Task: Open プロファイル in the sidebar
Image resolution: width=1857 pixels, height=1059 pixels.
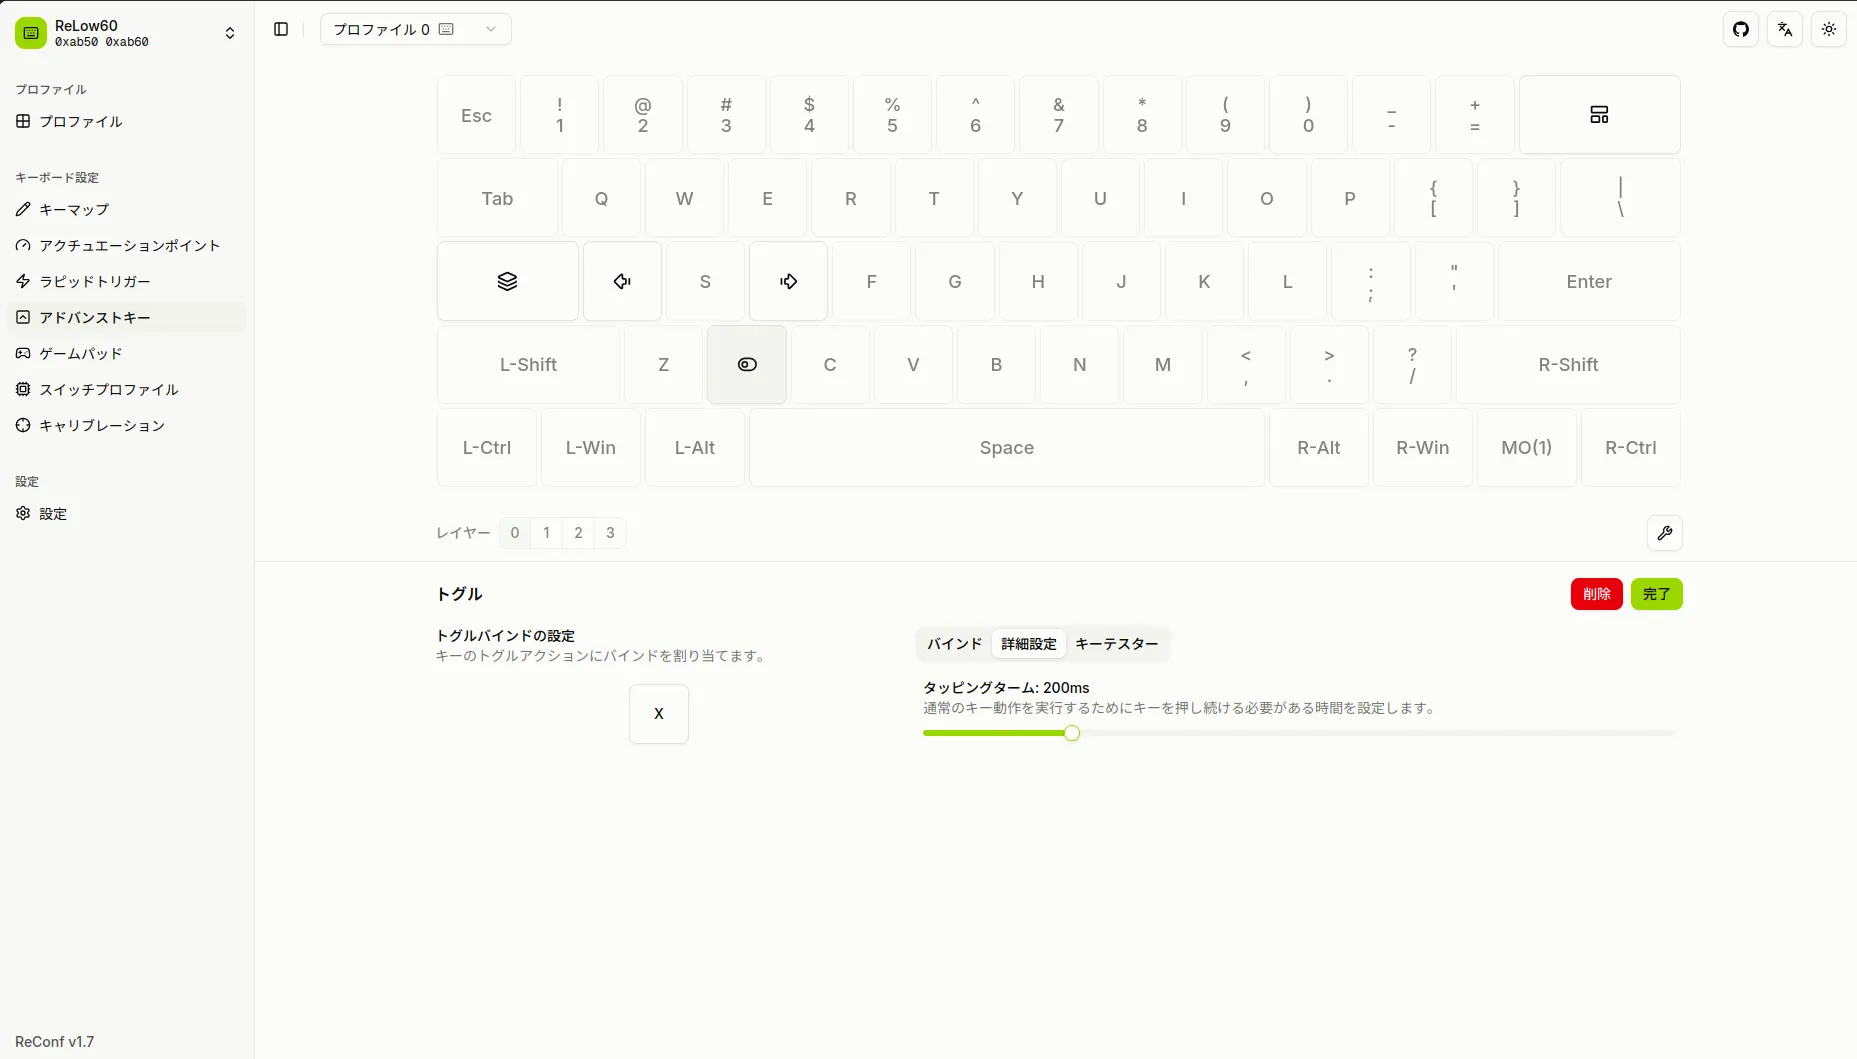Action: pos(126,121)
